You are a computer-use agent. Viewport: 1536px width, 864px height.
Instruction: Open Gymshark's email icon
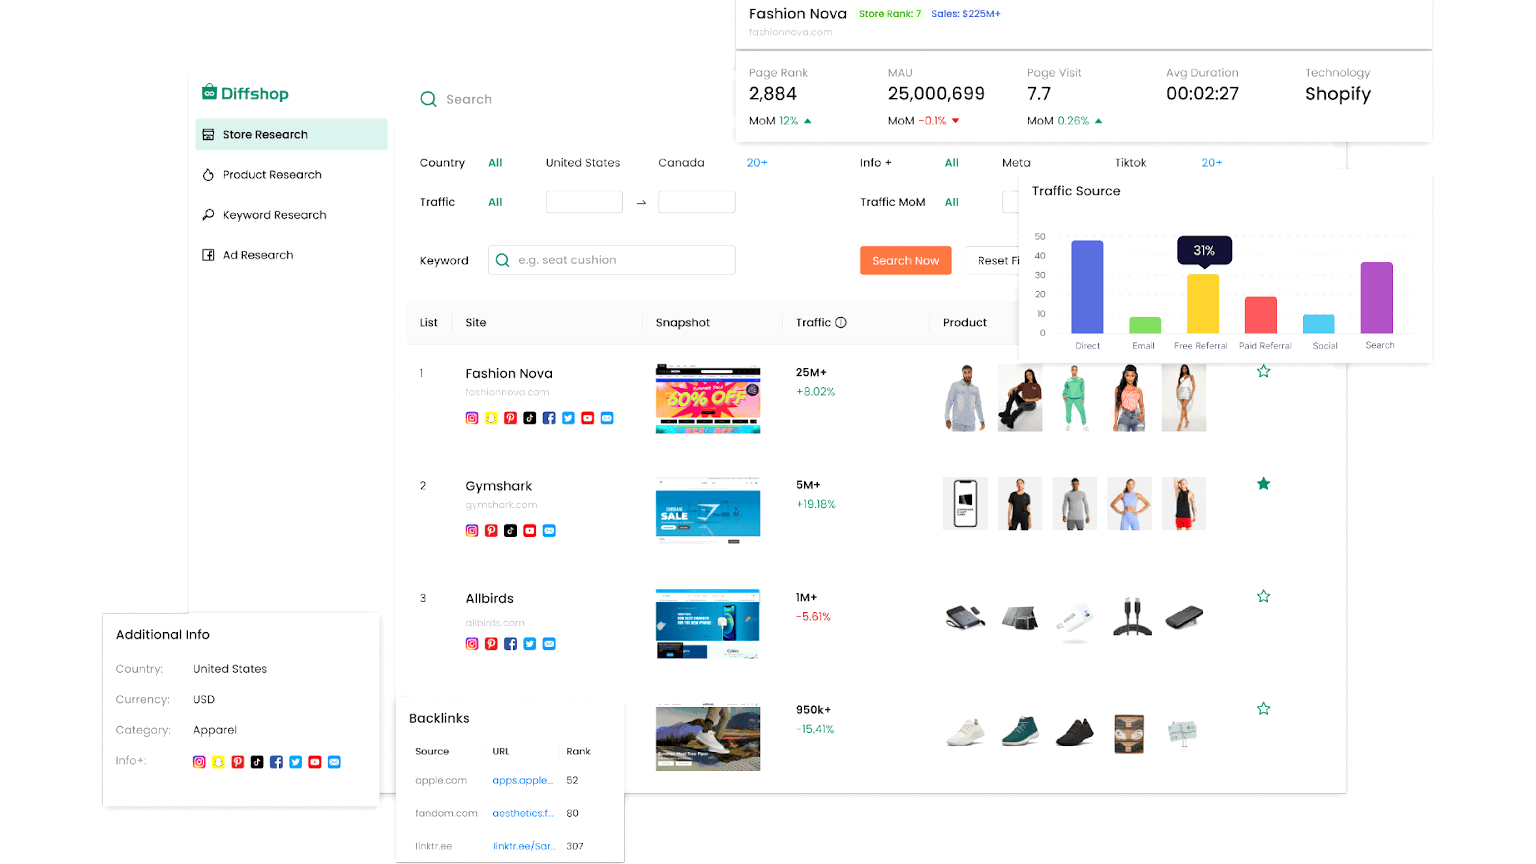coord(549,531)
